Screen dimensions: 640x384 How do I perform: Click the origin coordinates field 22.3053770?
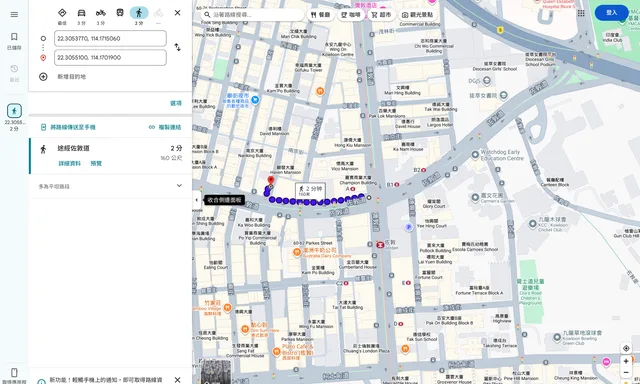[x=110, y=38]
